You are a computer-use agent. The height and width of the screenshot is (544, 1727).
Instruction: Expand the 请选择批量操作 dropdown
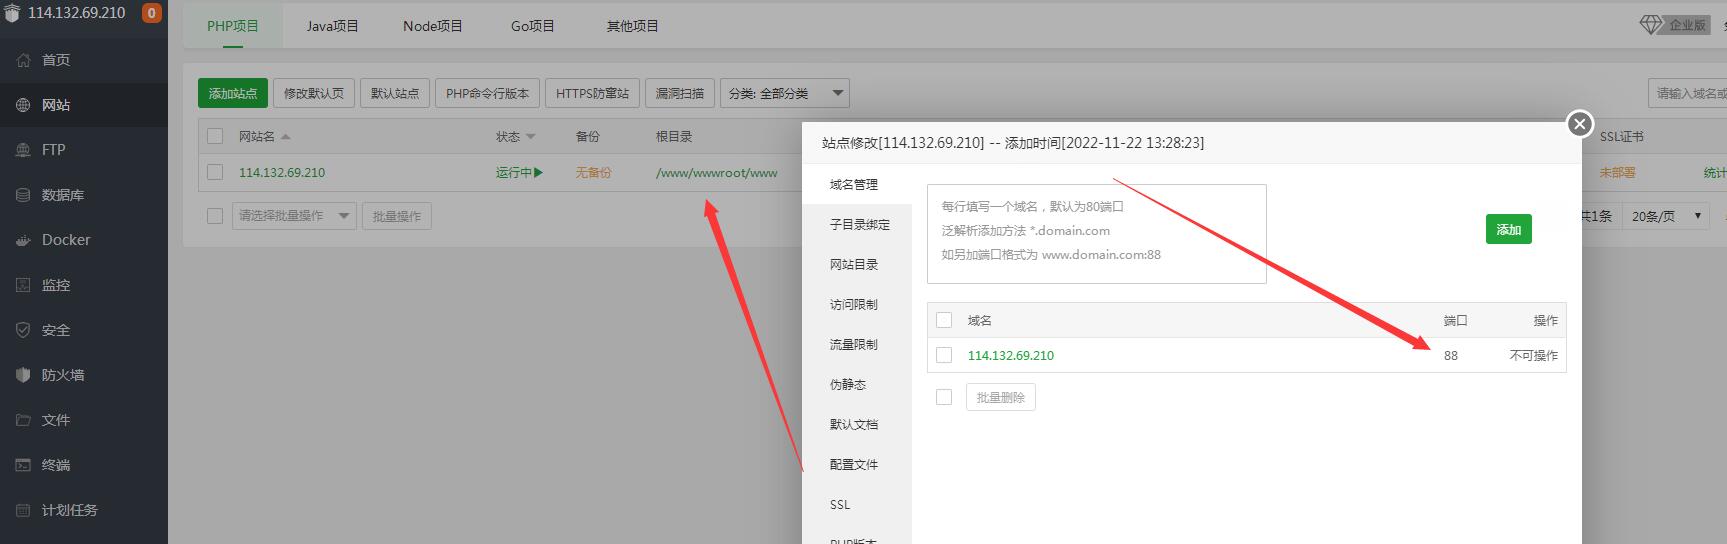[x=294, y=216]
